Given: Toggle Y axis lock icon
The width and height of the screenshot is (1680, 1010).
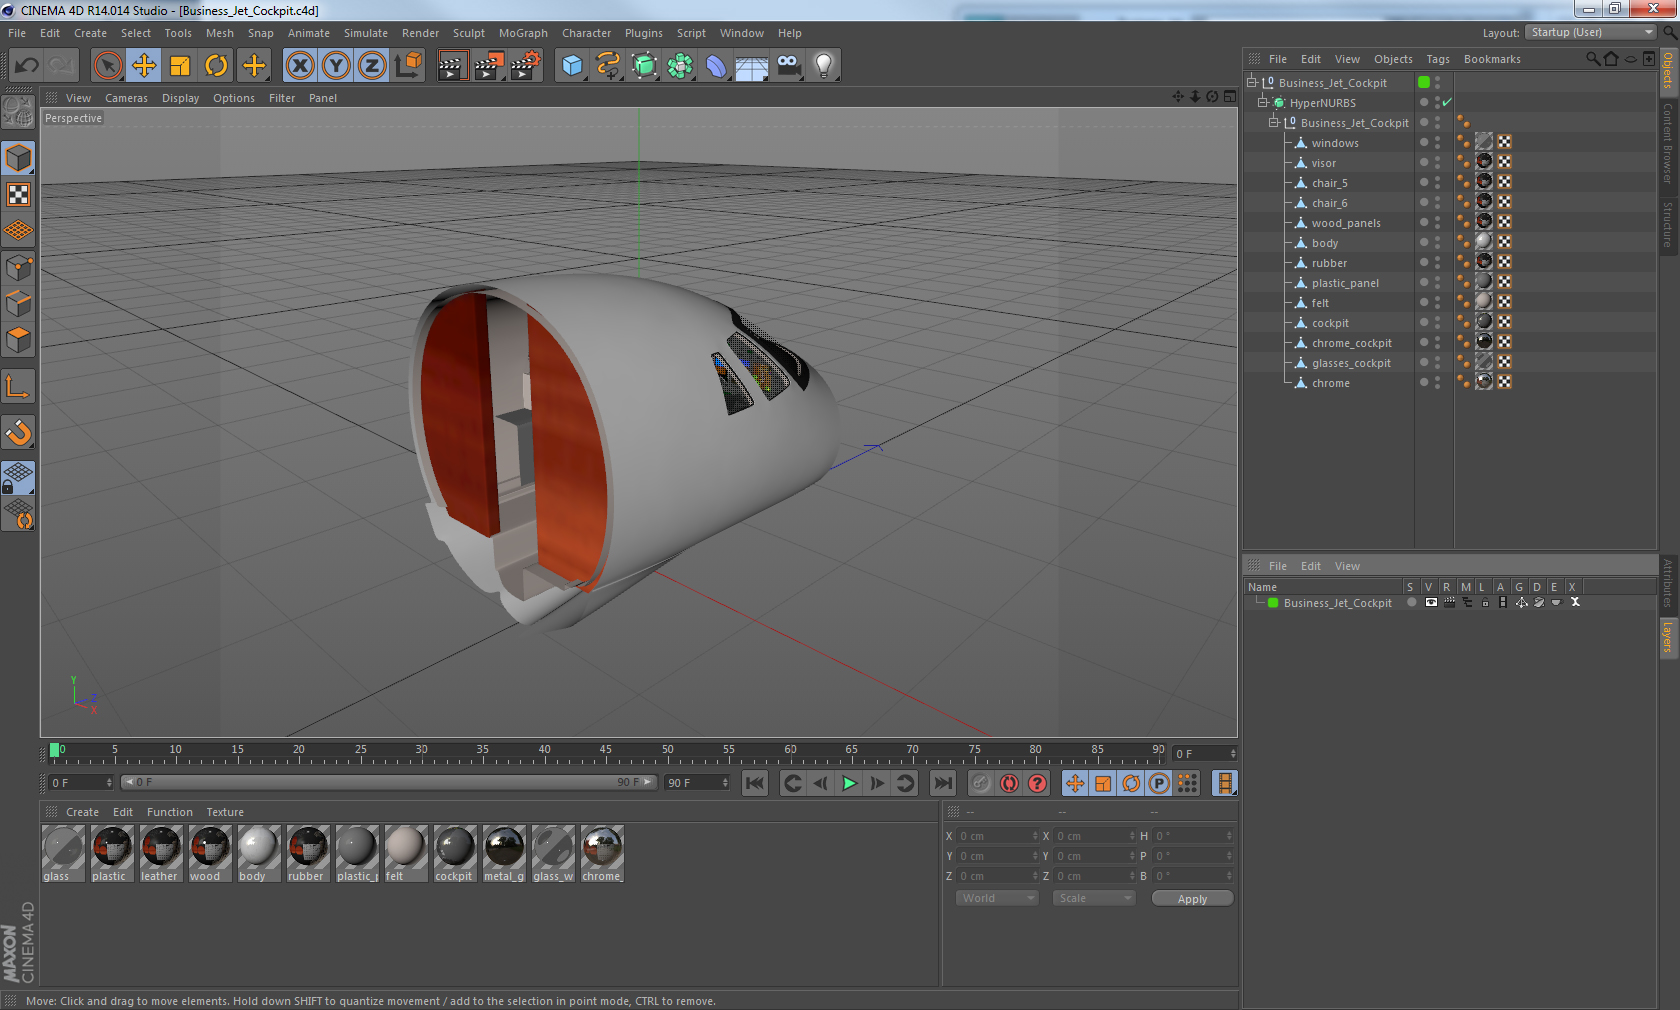Looking at the screenshot, I should [x=336, y=66].
